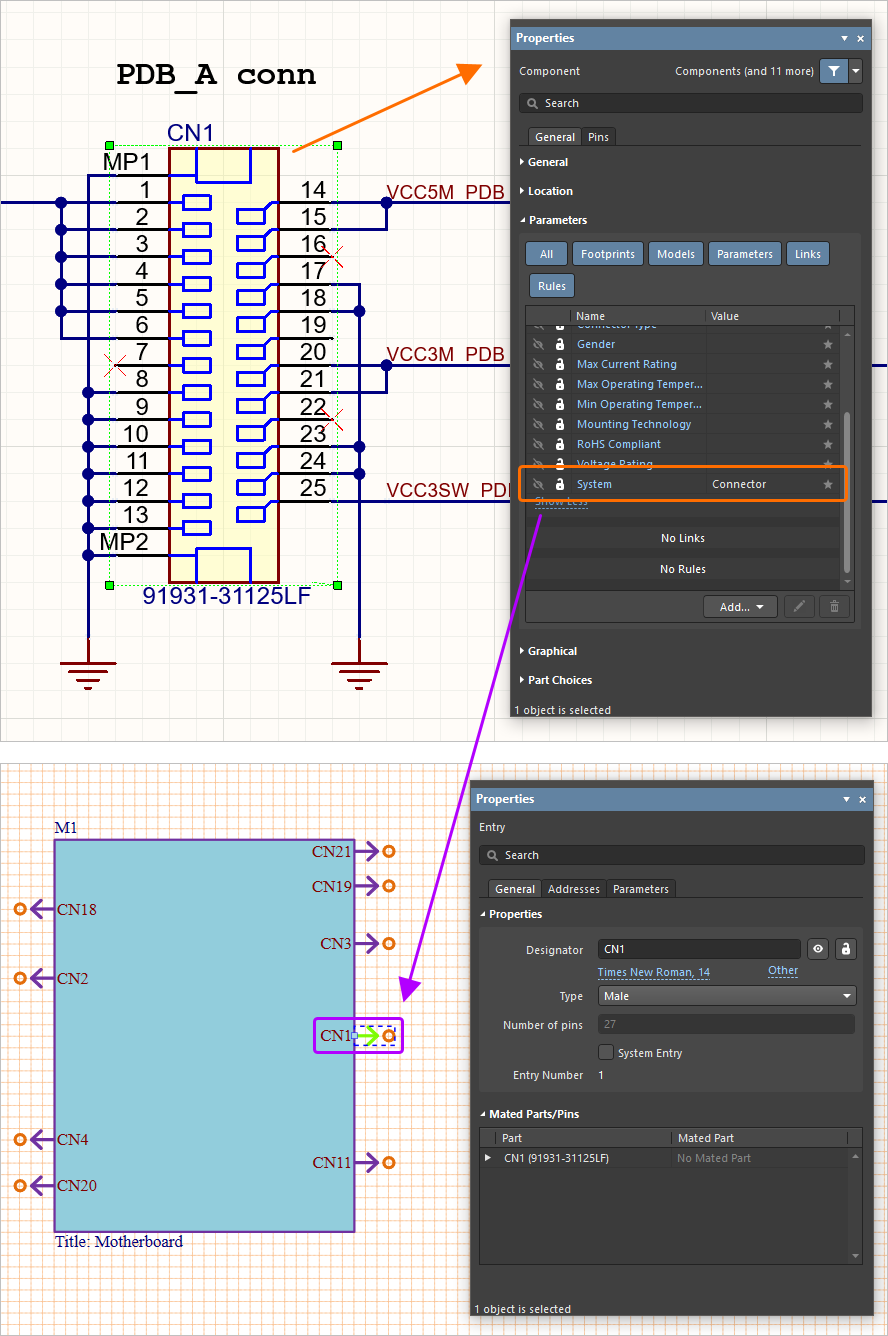Select the Mounting Technology parameter name

[x=634, y=424]
